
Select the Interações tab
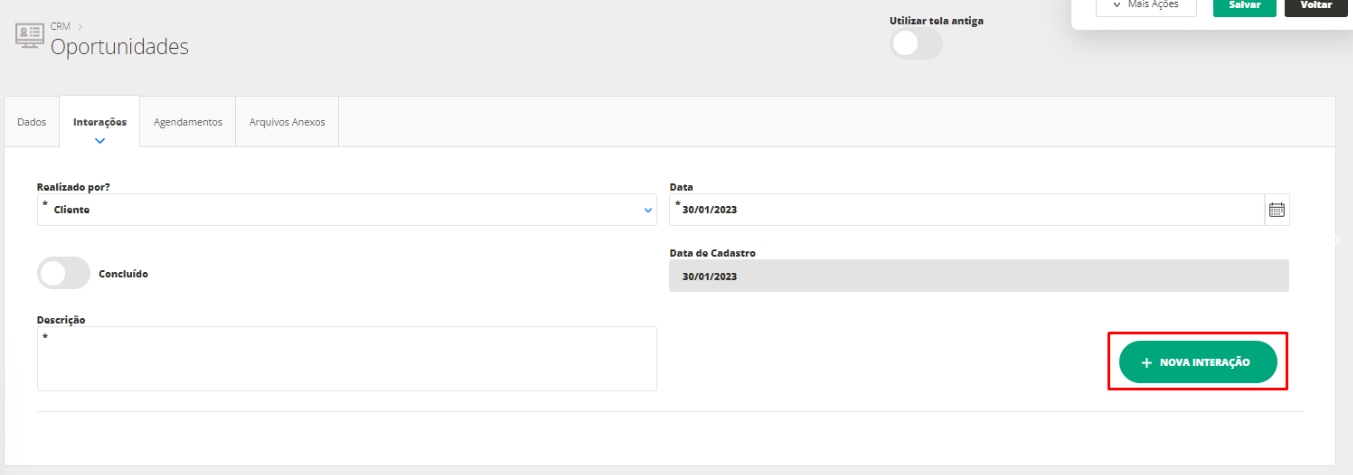point(99,122)
